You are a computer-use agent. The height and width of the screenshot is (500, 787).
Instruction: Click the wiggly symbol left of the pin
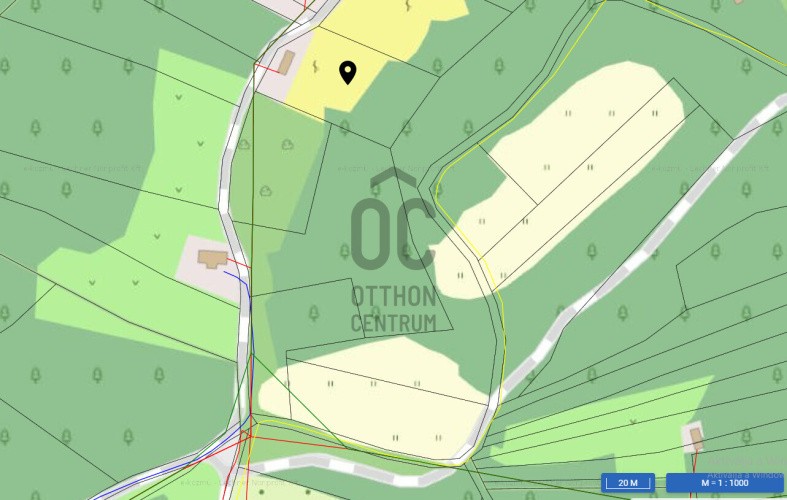click(x=315, y=66)
